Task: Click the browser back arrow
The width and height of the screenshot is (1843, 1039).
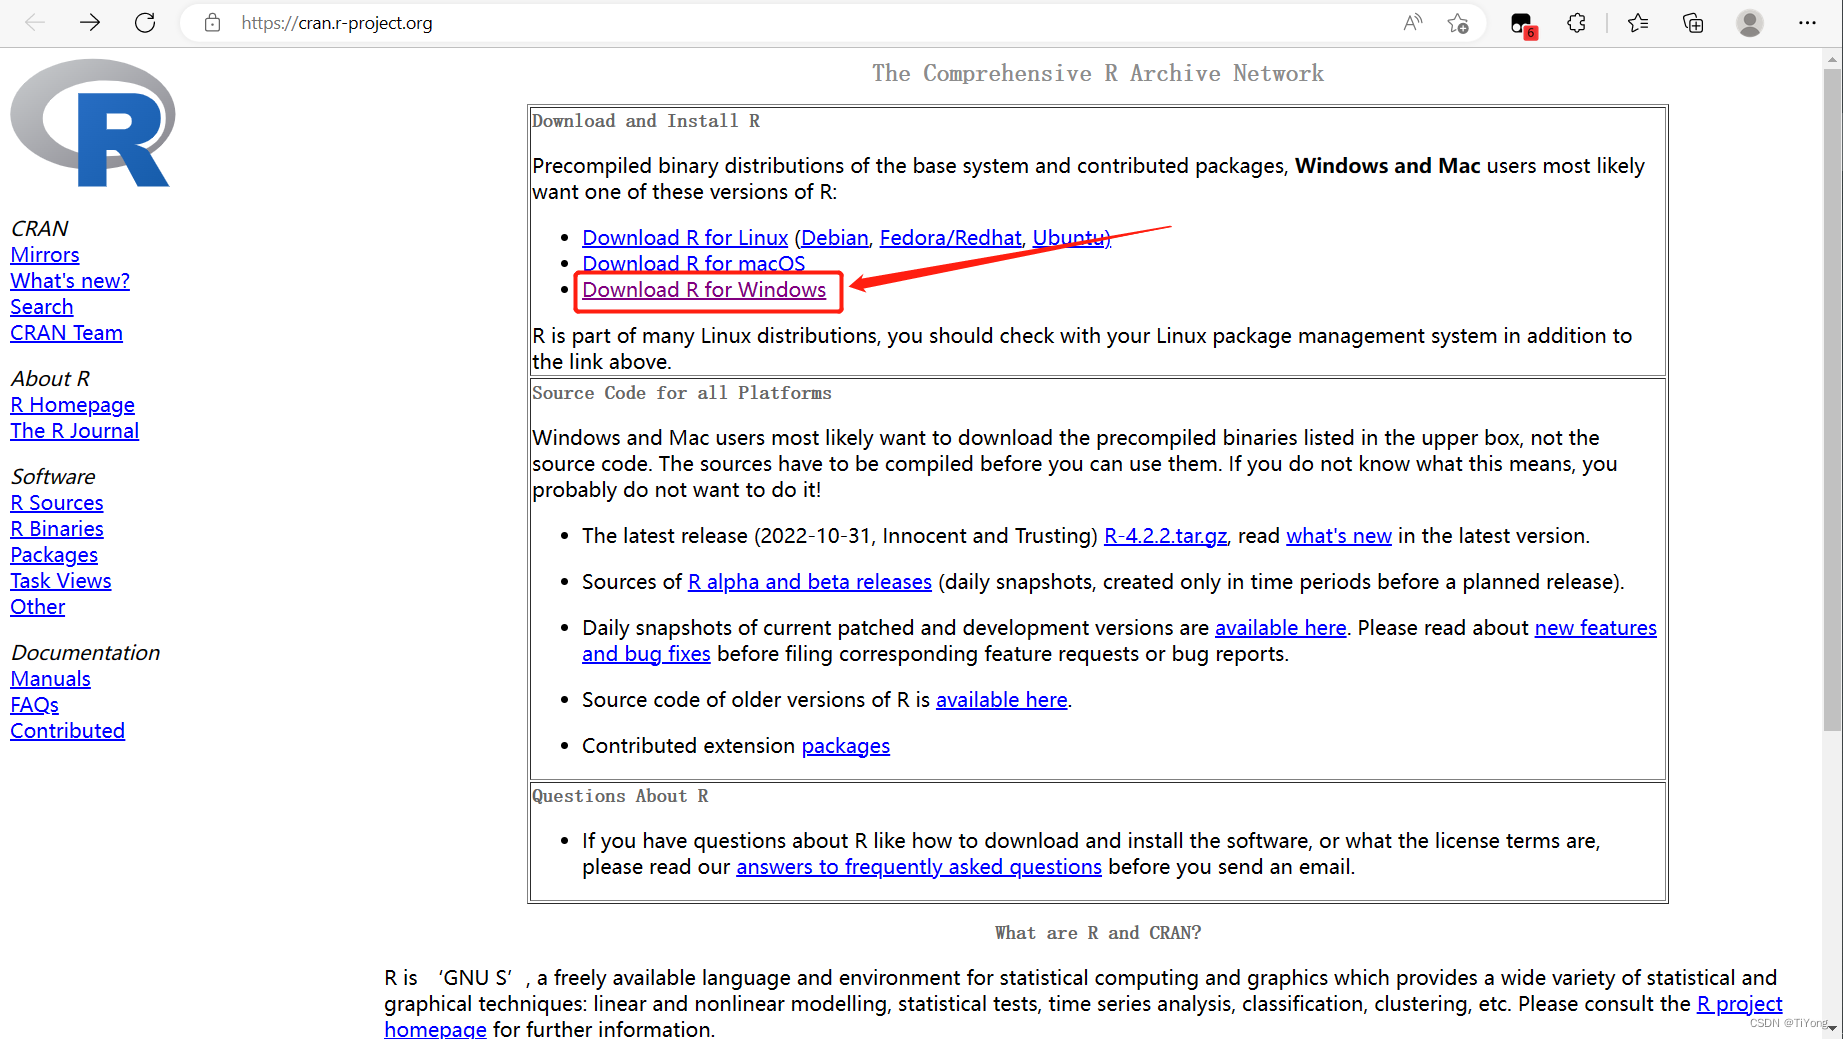Action: 35,22
